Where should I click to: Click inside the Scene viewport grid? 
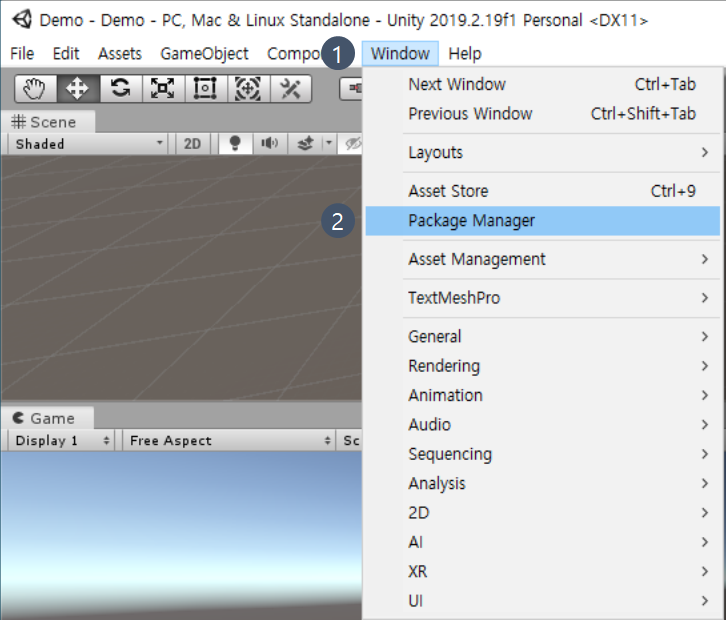pos(181,278)
